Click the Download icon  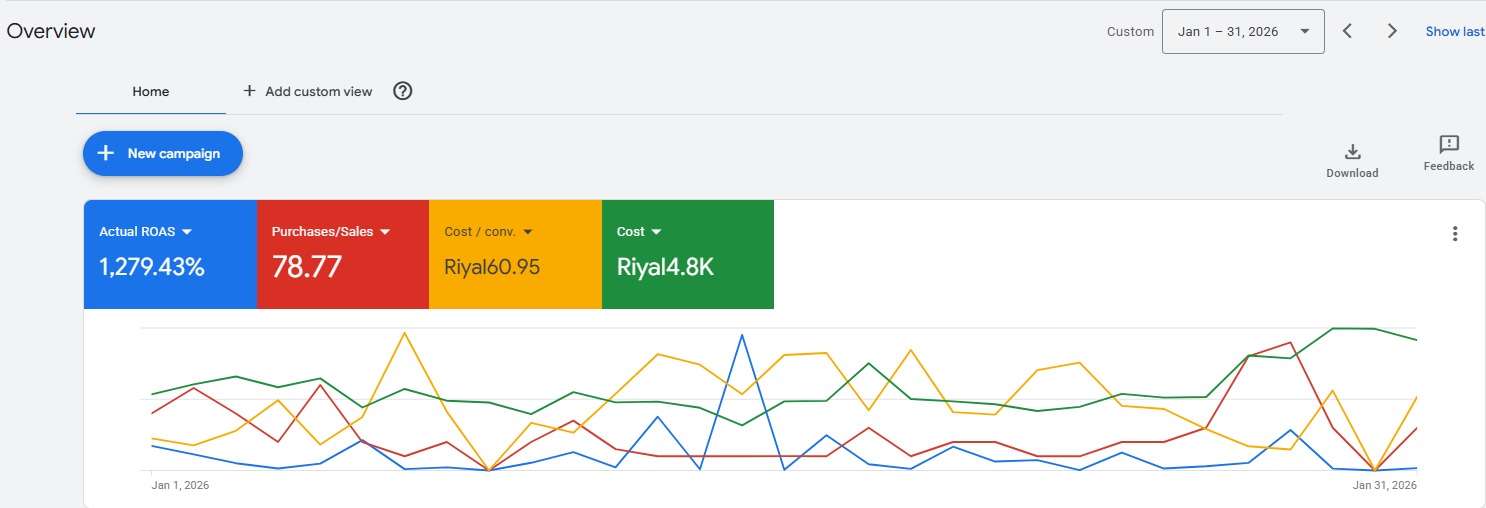tap(1352, 152)
